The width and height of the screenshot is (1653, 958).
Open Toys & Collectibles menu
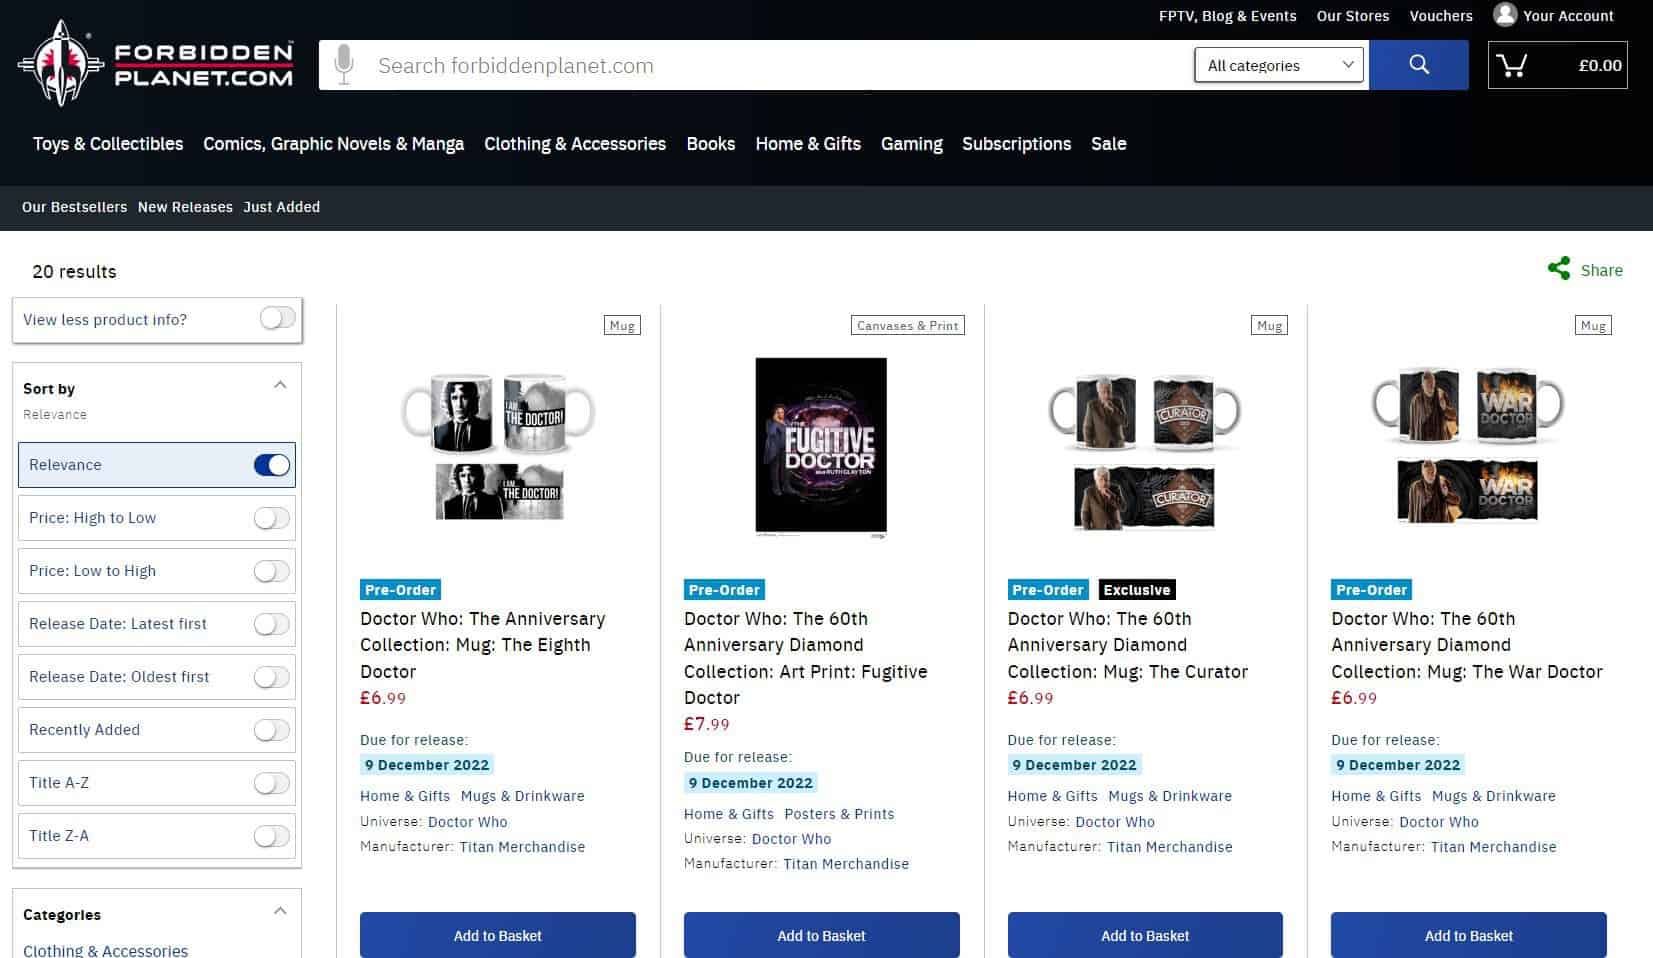point(108,144)
